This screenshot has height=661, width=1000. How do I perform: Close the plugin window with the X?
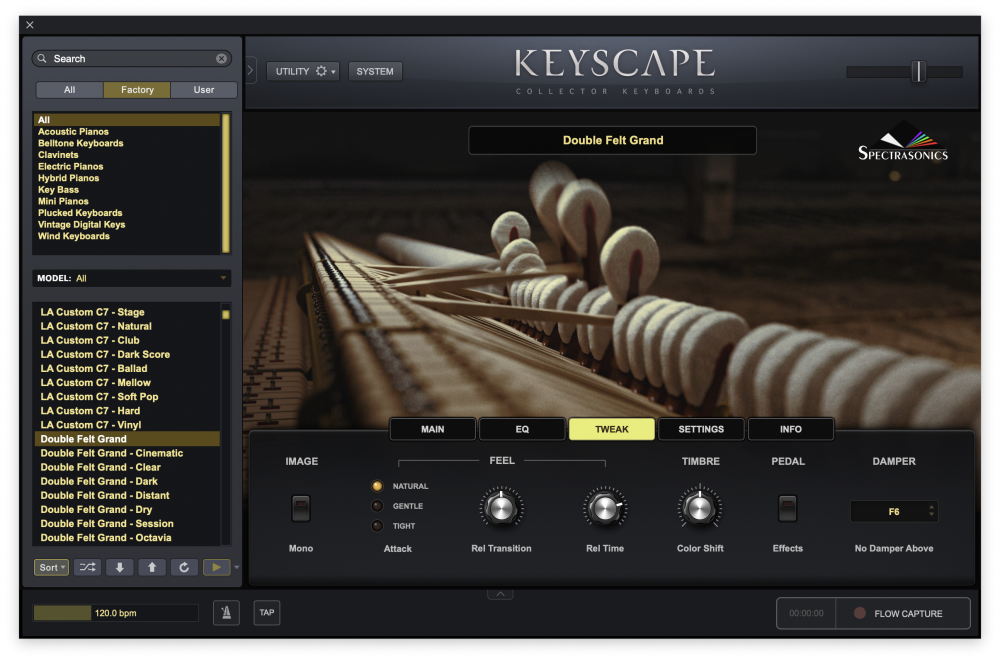pos(30,25)
